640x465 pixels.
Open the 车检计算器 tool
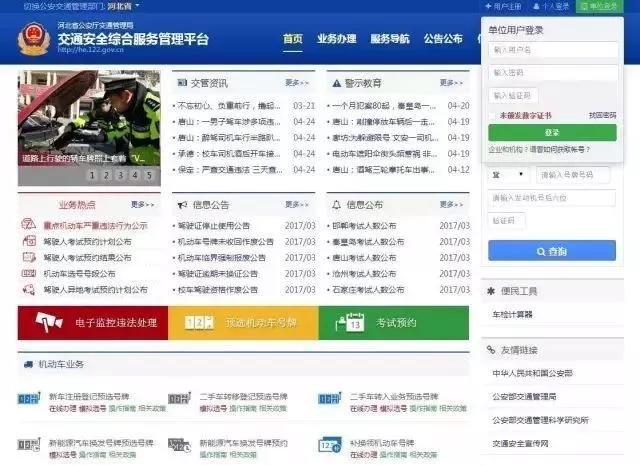tap(512, 314)
